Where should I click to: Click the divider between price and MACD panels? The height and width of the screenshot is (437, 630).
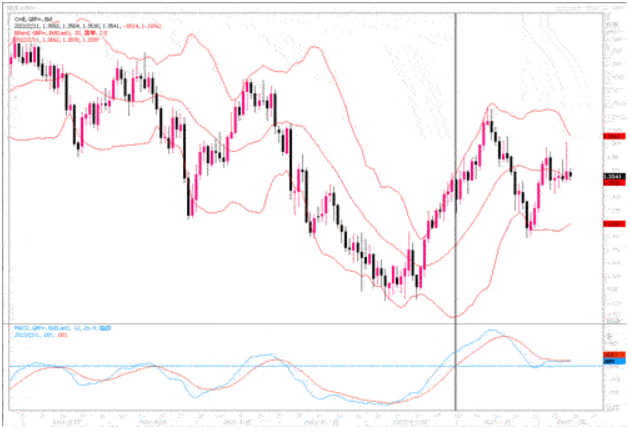(300, 323)
